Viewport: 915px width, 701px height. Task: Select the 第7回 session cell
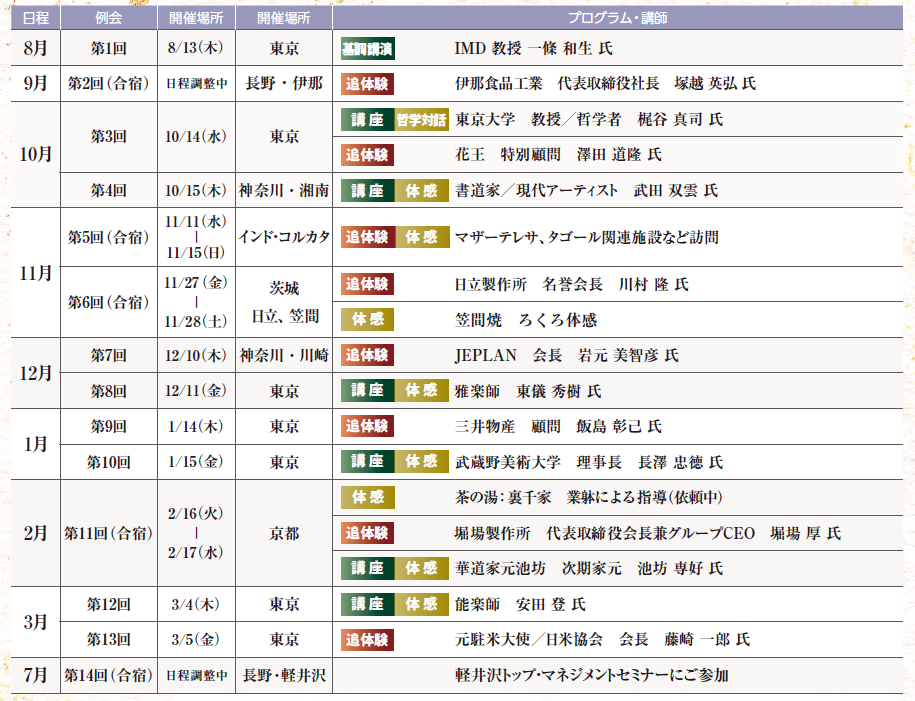click(x=109, y=355)
